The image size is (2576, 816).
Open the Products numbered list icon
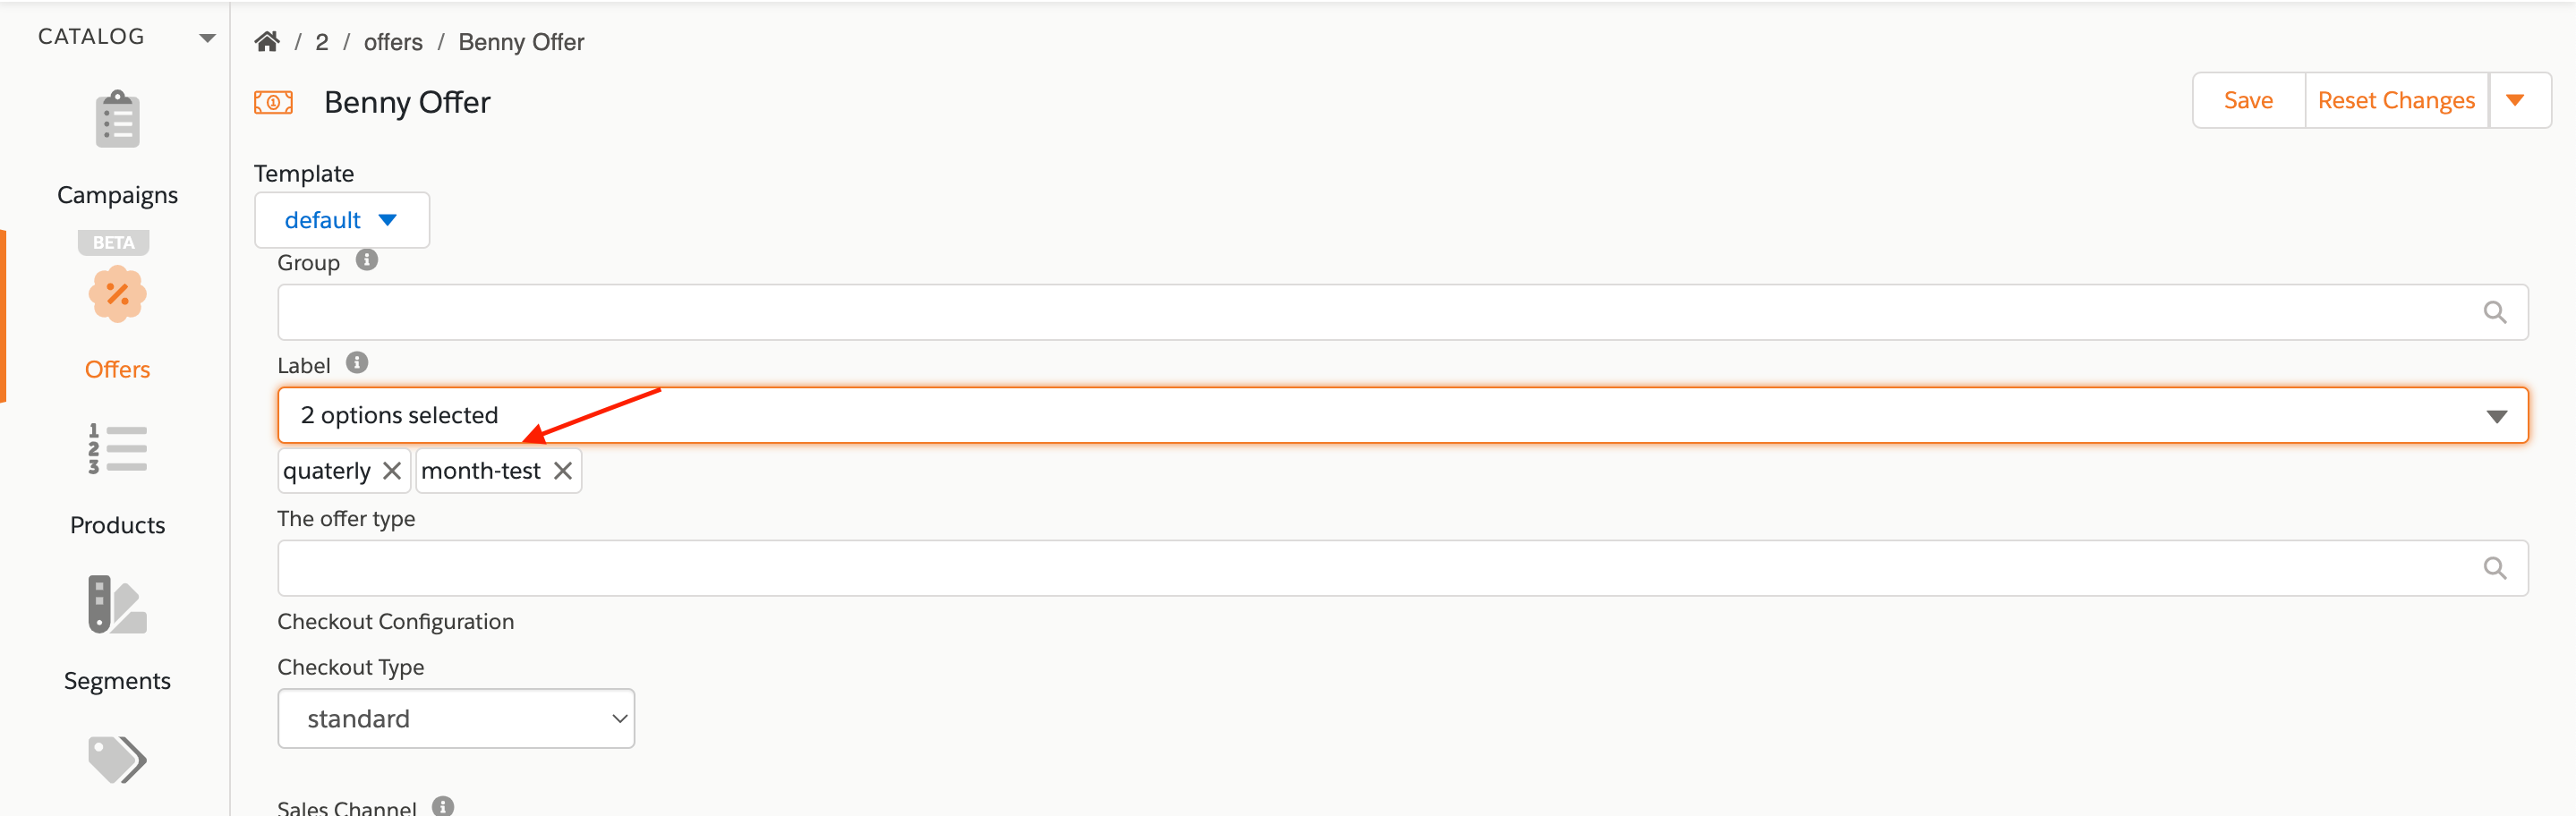[x=117, y=449]
